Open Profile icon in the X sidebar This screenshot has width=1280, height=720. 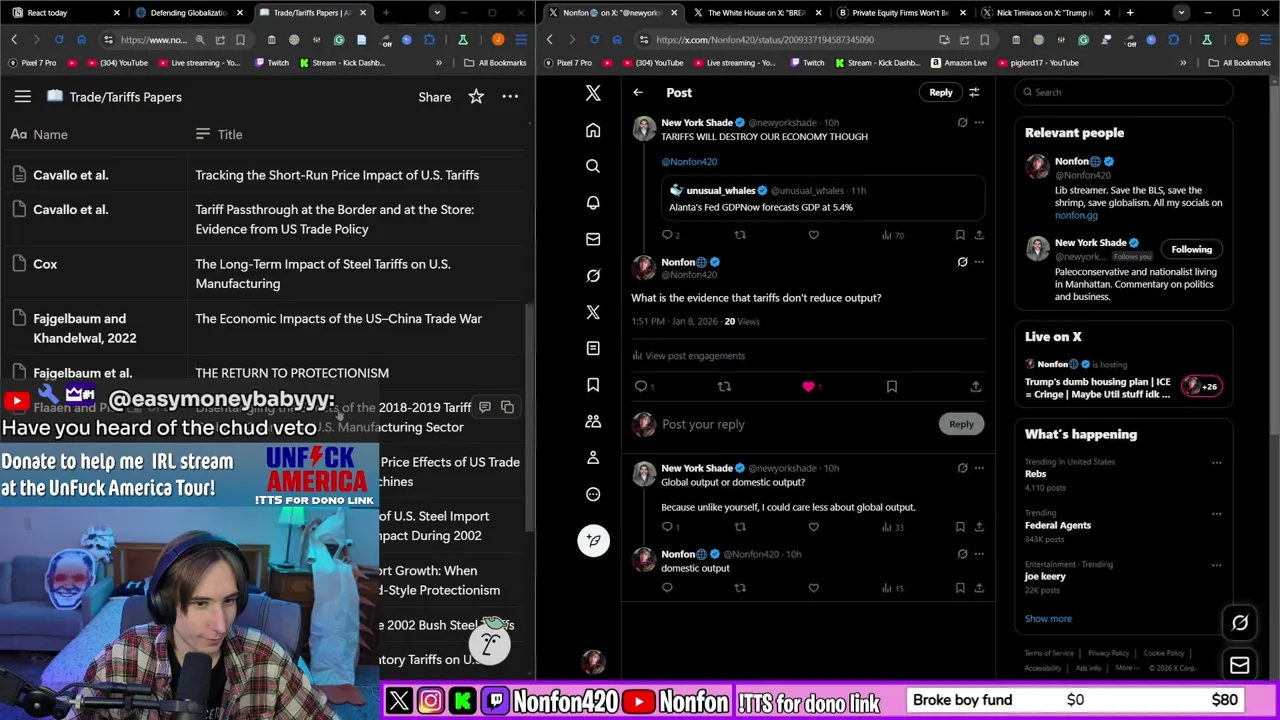click(x=593, y=458)
